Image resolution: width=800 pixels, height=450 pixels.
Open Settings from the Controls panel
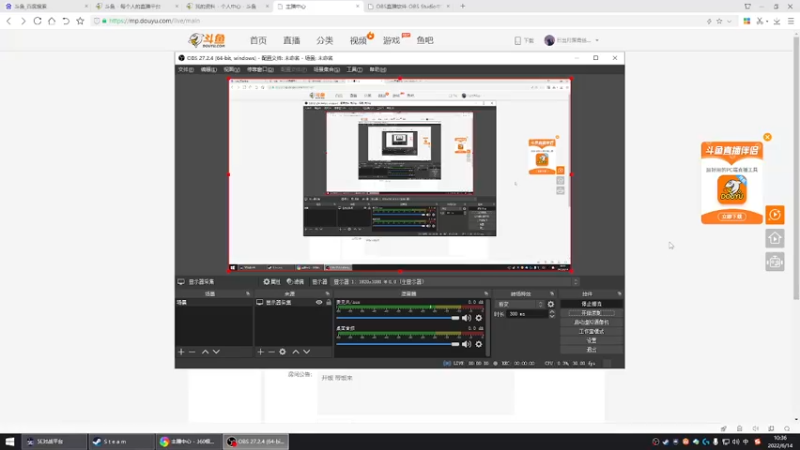[591, 341]
